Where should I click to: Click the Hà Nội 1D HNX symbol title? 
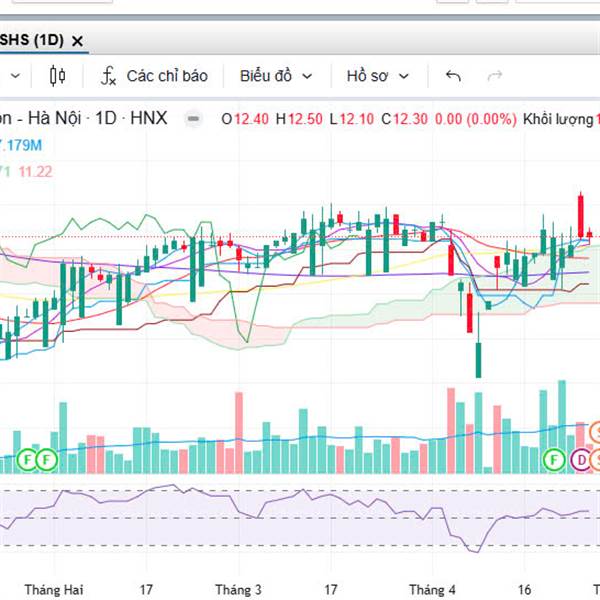point(83,118)
